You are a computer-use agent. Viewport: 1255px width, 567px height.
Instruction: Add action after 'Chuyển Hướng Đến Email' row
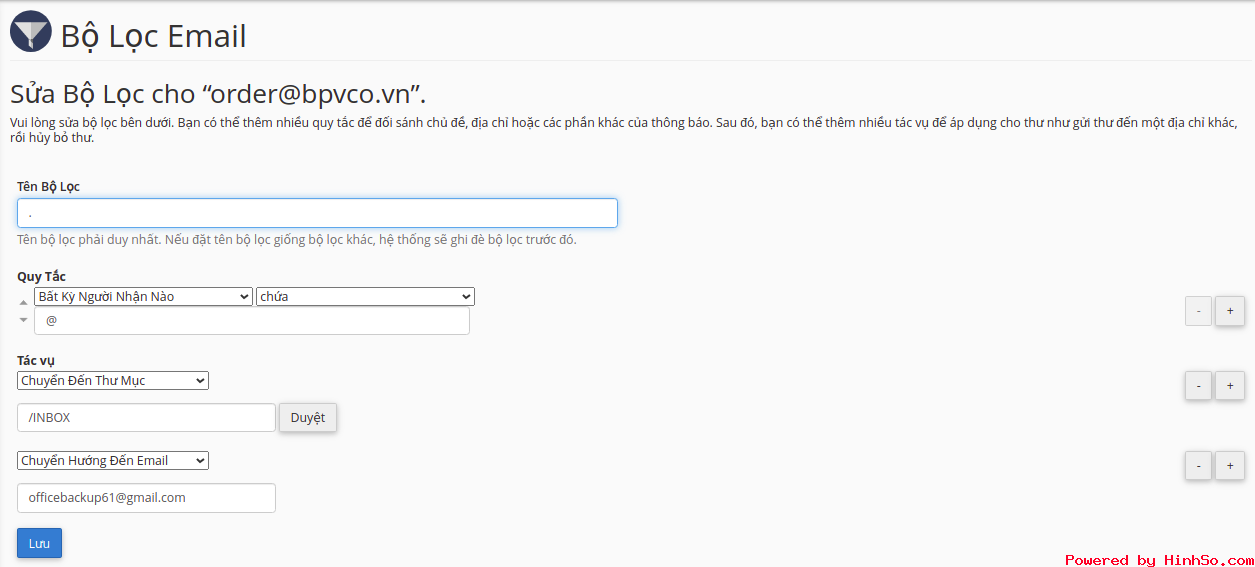coord(1230,465)
